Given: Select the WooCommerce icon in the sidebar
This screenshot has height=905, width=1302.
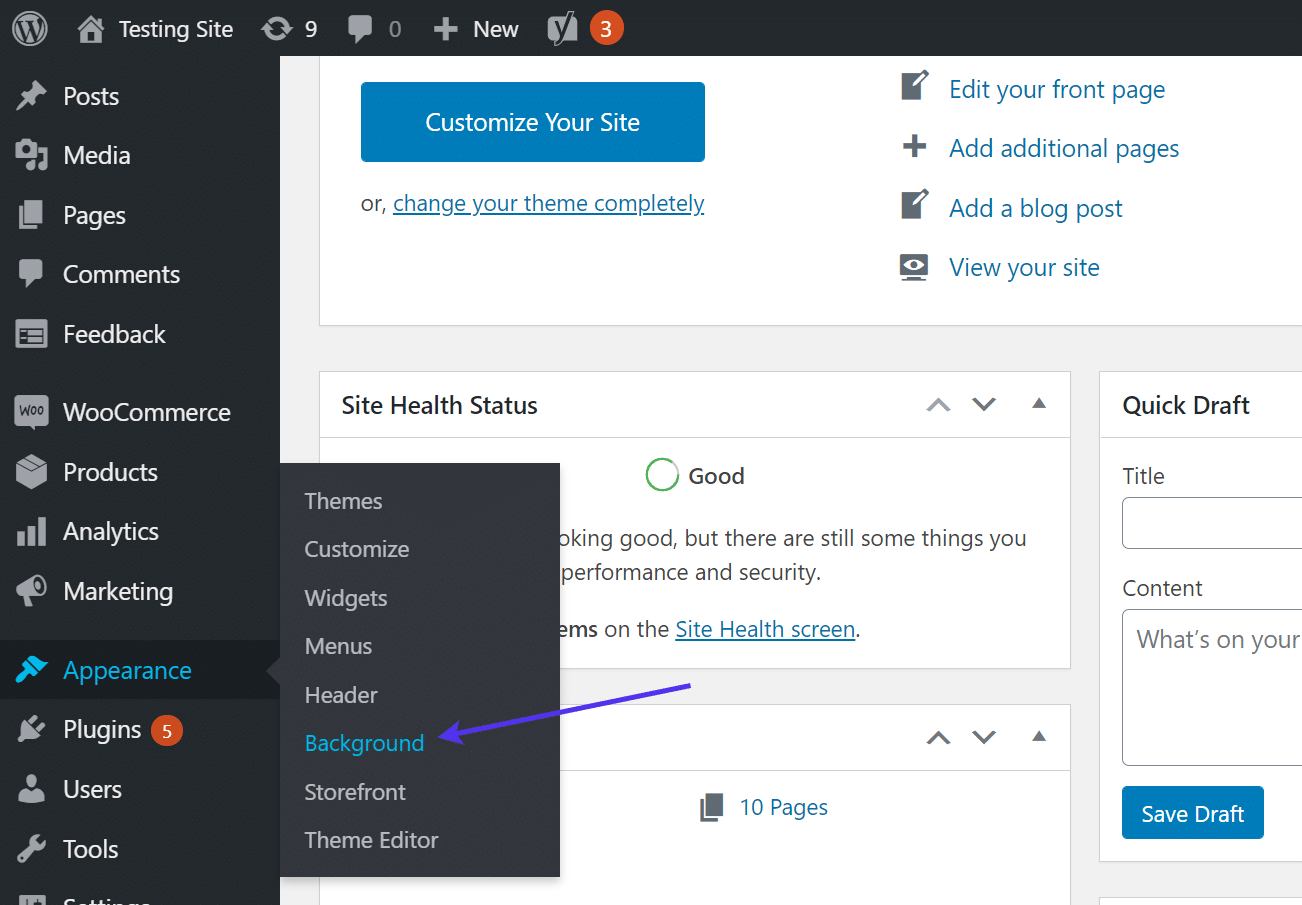Looking at the screenshot, I should pyautogui.click(x=31, y=411).
